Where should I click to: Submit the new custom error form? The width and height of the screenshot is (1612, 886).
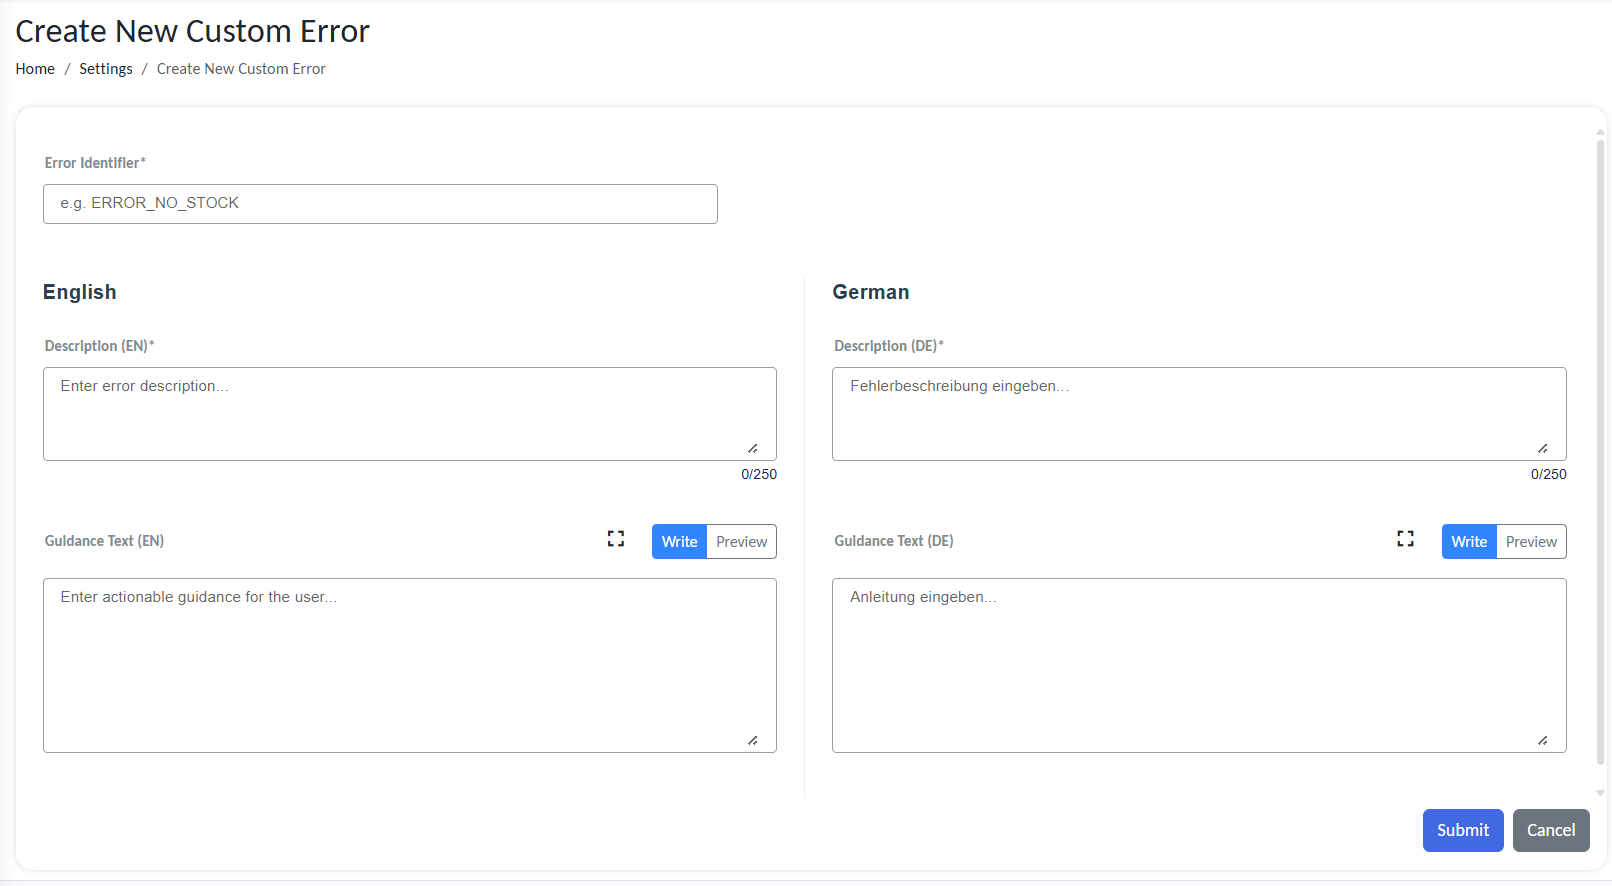pyautogui.click(x=1462, y=830)
